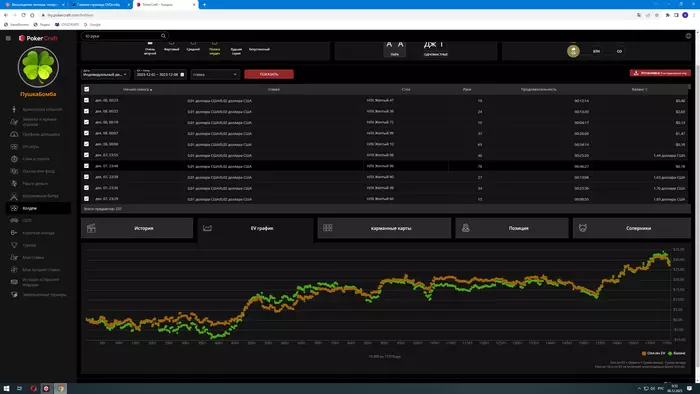Open the Мои лучшие ставки sidebar item
This screenshot has width=700, height=394.
[x=38, y=270]
